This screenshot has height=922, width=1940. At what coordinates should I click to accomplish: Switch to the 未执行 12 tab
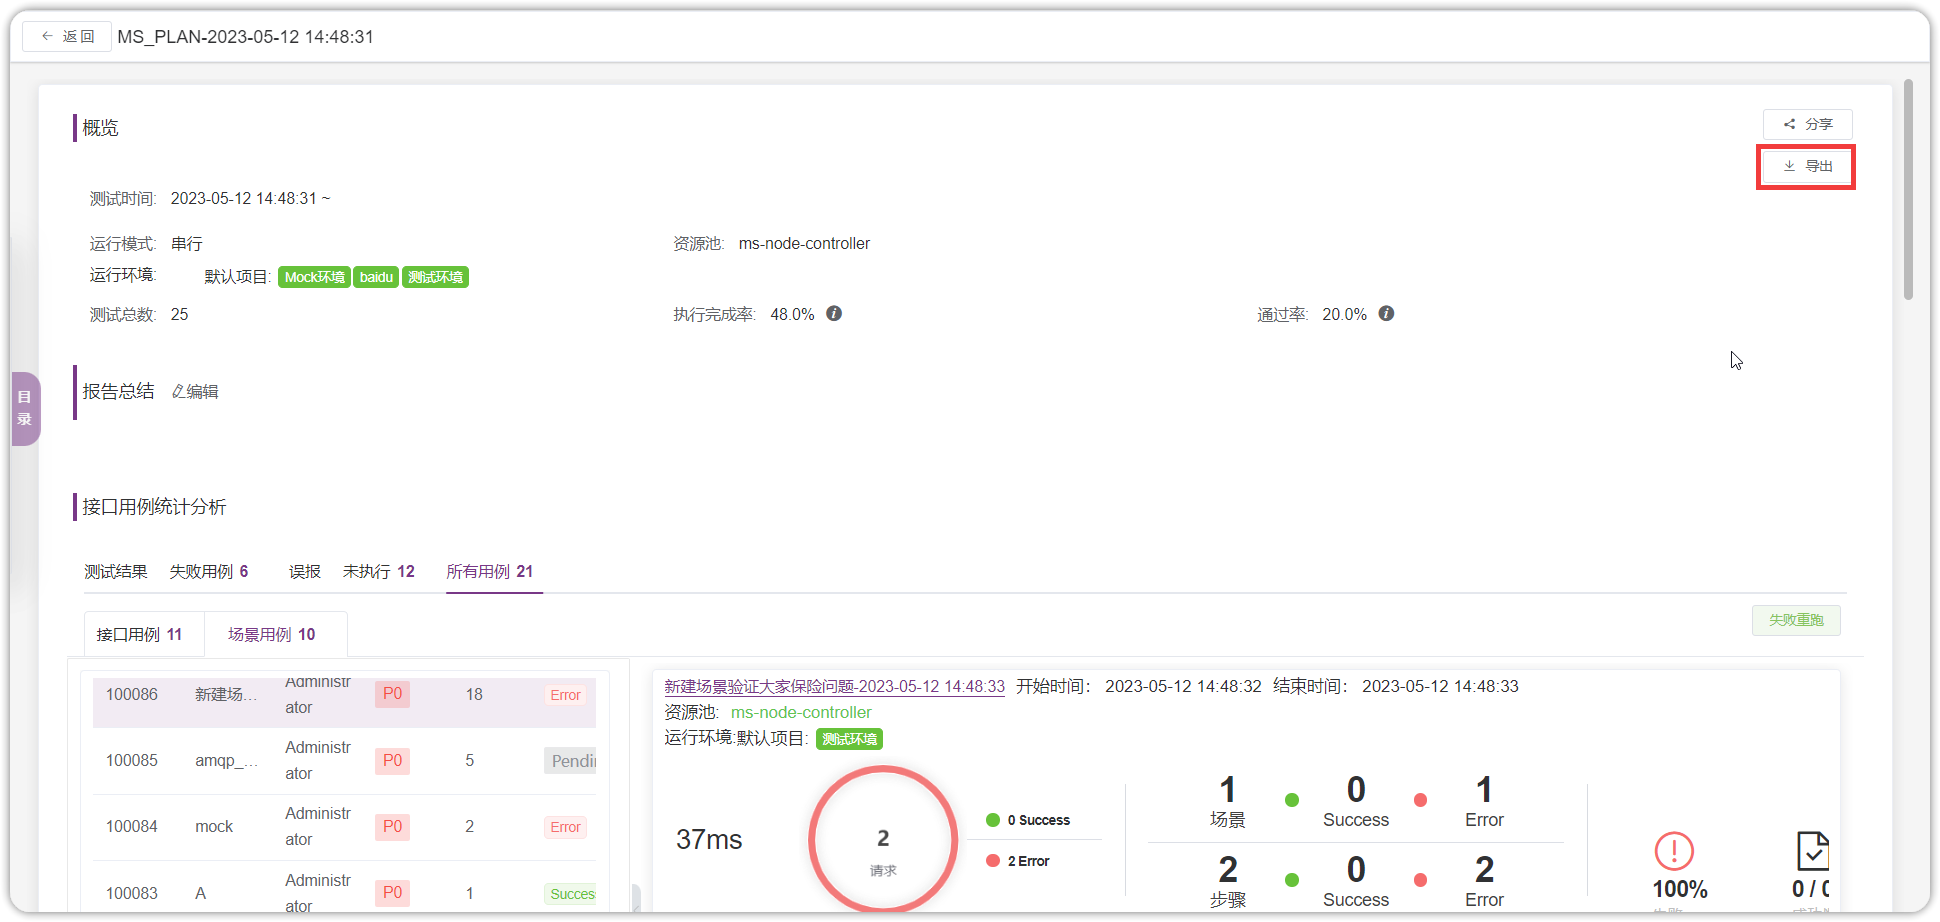tap(379, 572)
